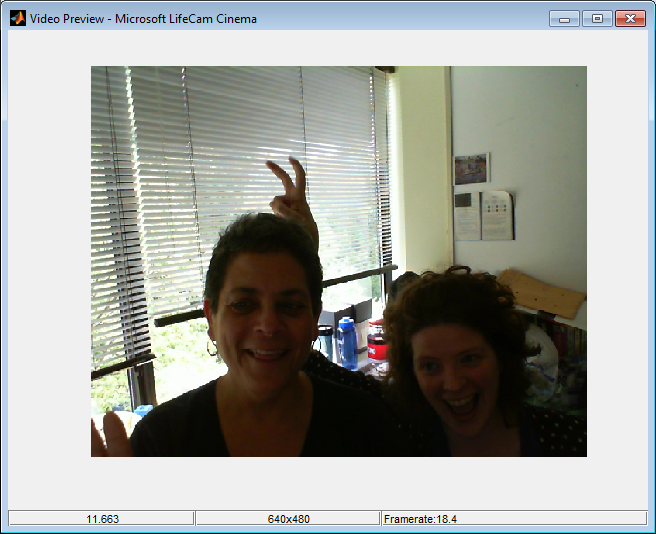Click the window title text 'Video Preview - Microsoft LifeCam Cinema'
656x534 pixels.
pyautogui.click(x=143, y=19)
